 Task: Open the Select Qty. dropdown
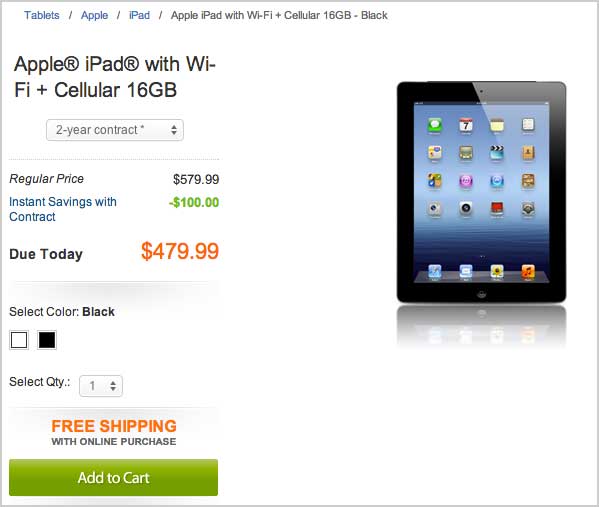click(x=101, y=386)
